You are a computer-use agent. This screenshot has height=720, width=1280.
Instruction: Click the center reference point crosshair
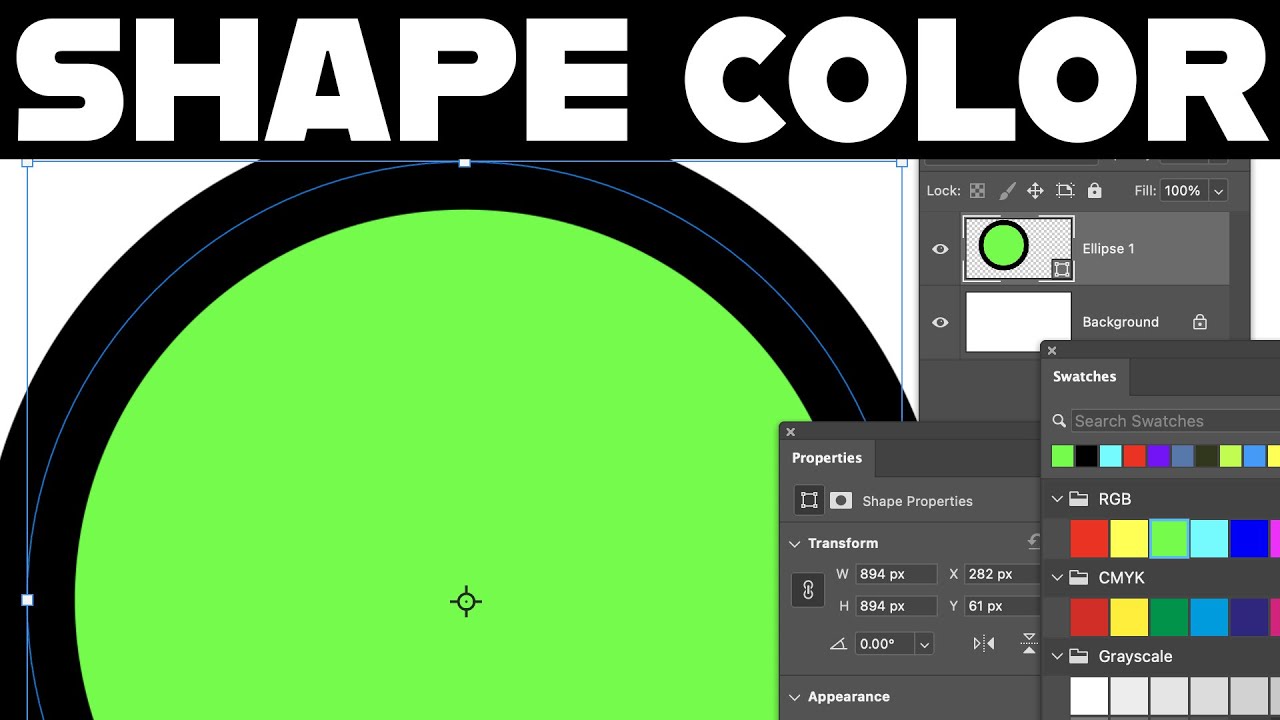(466, 602)
